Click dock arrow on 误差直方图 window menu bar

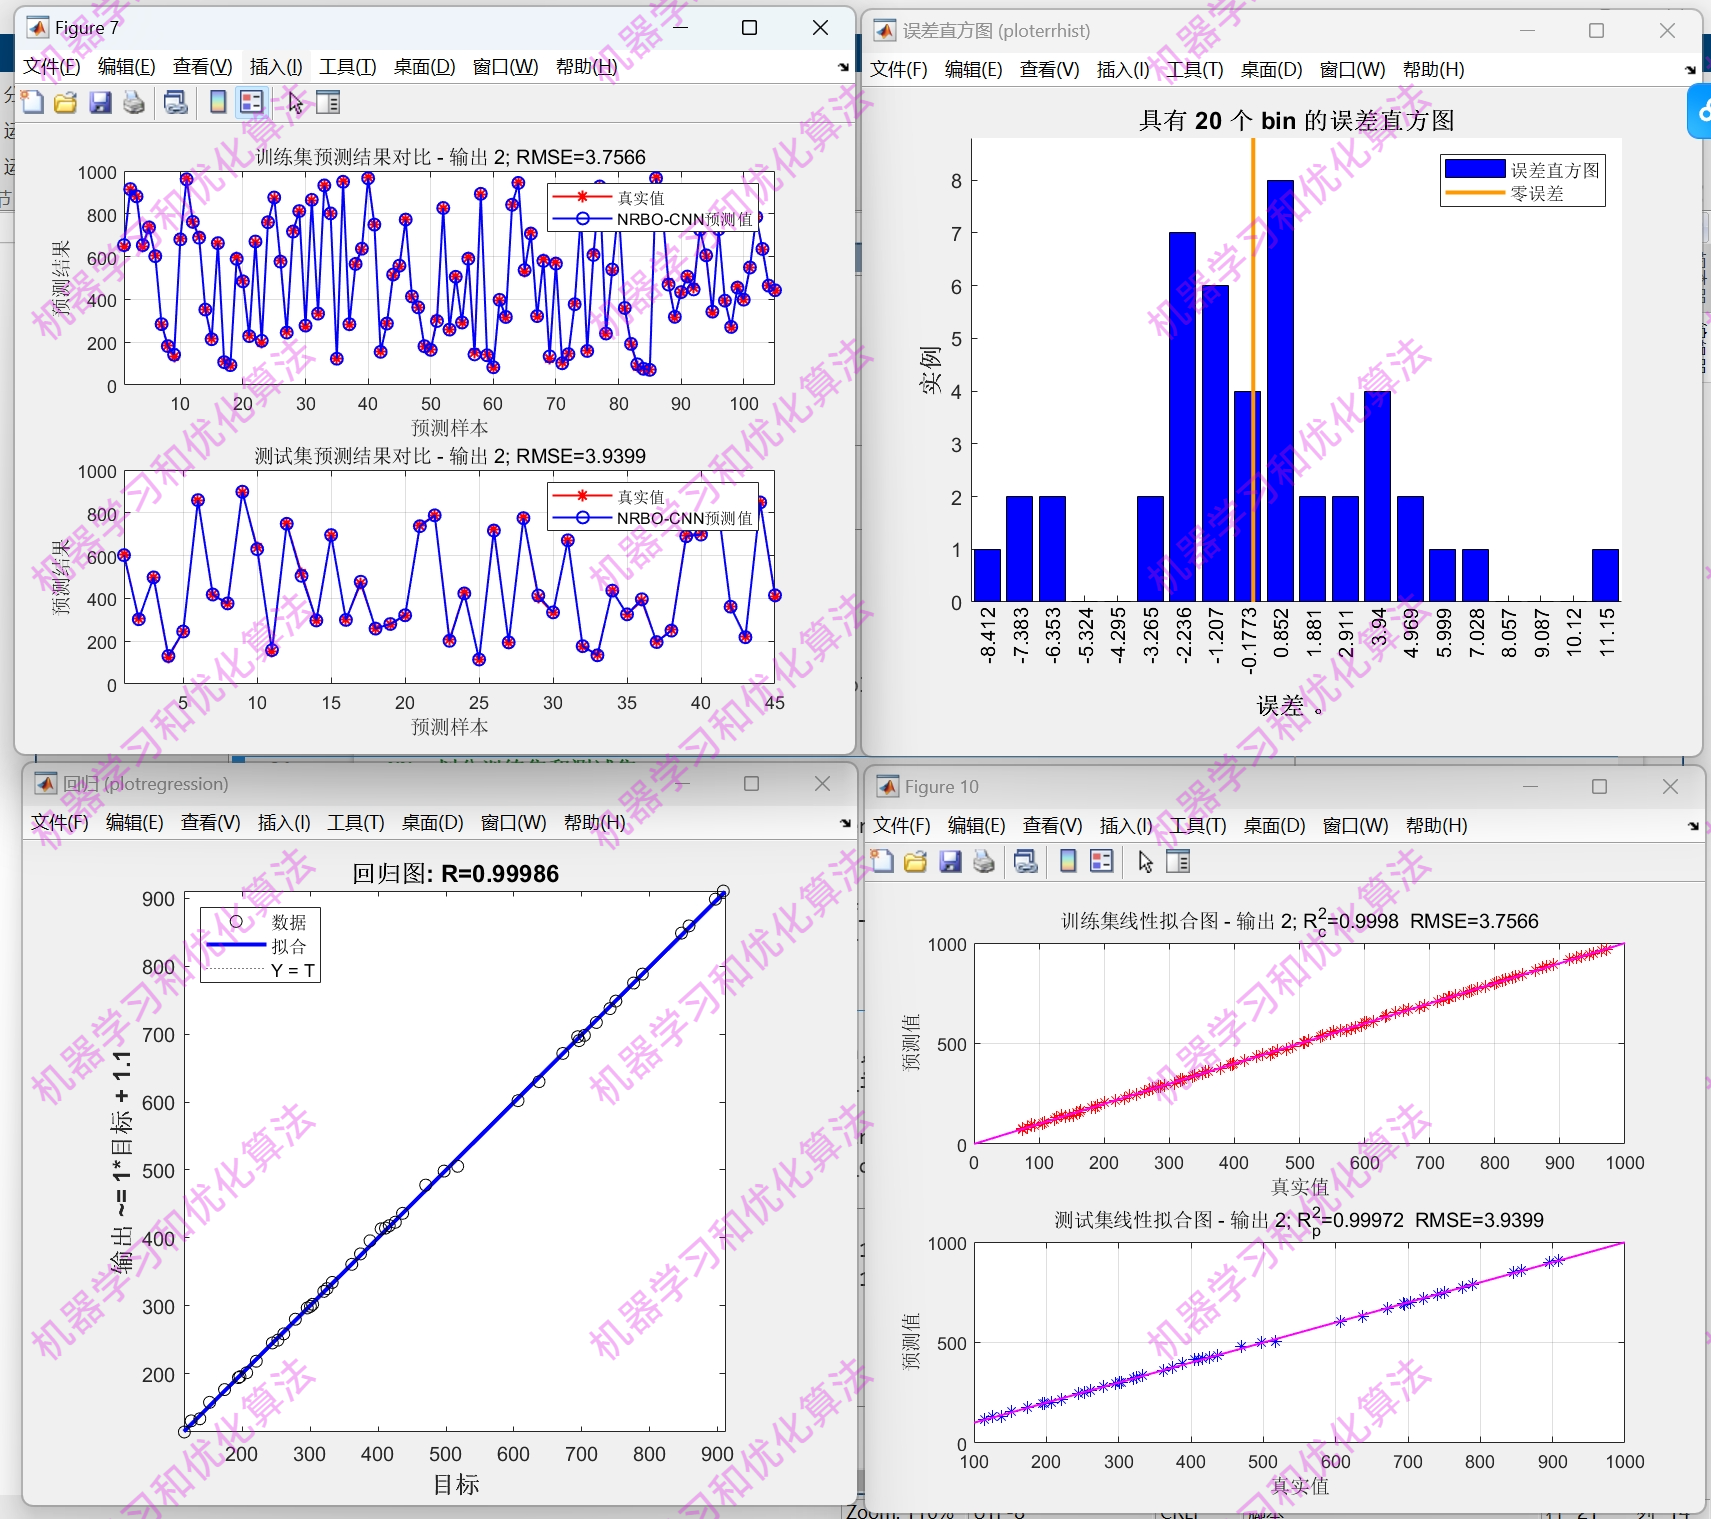tap(1690, 70)
